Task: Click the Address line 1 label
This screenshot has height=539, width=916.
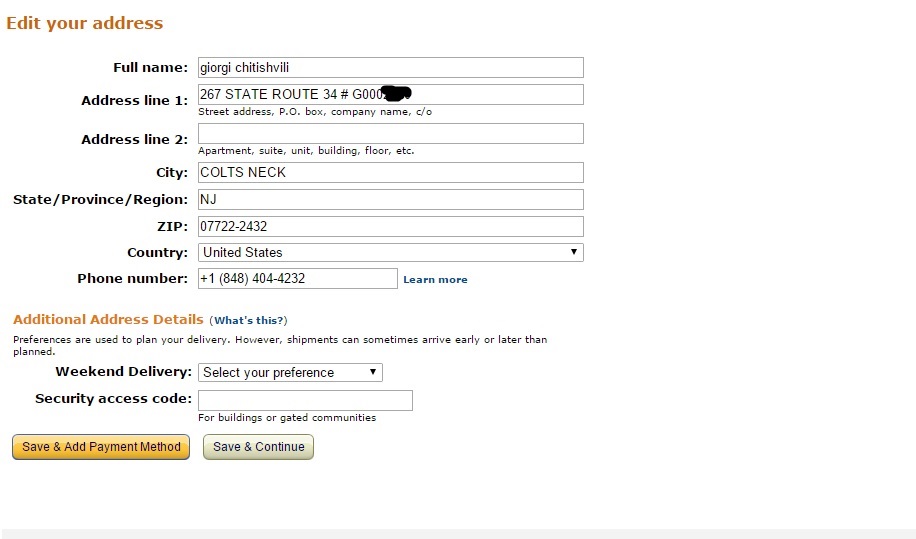Action: [134, 100]
